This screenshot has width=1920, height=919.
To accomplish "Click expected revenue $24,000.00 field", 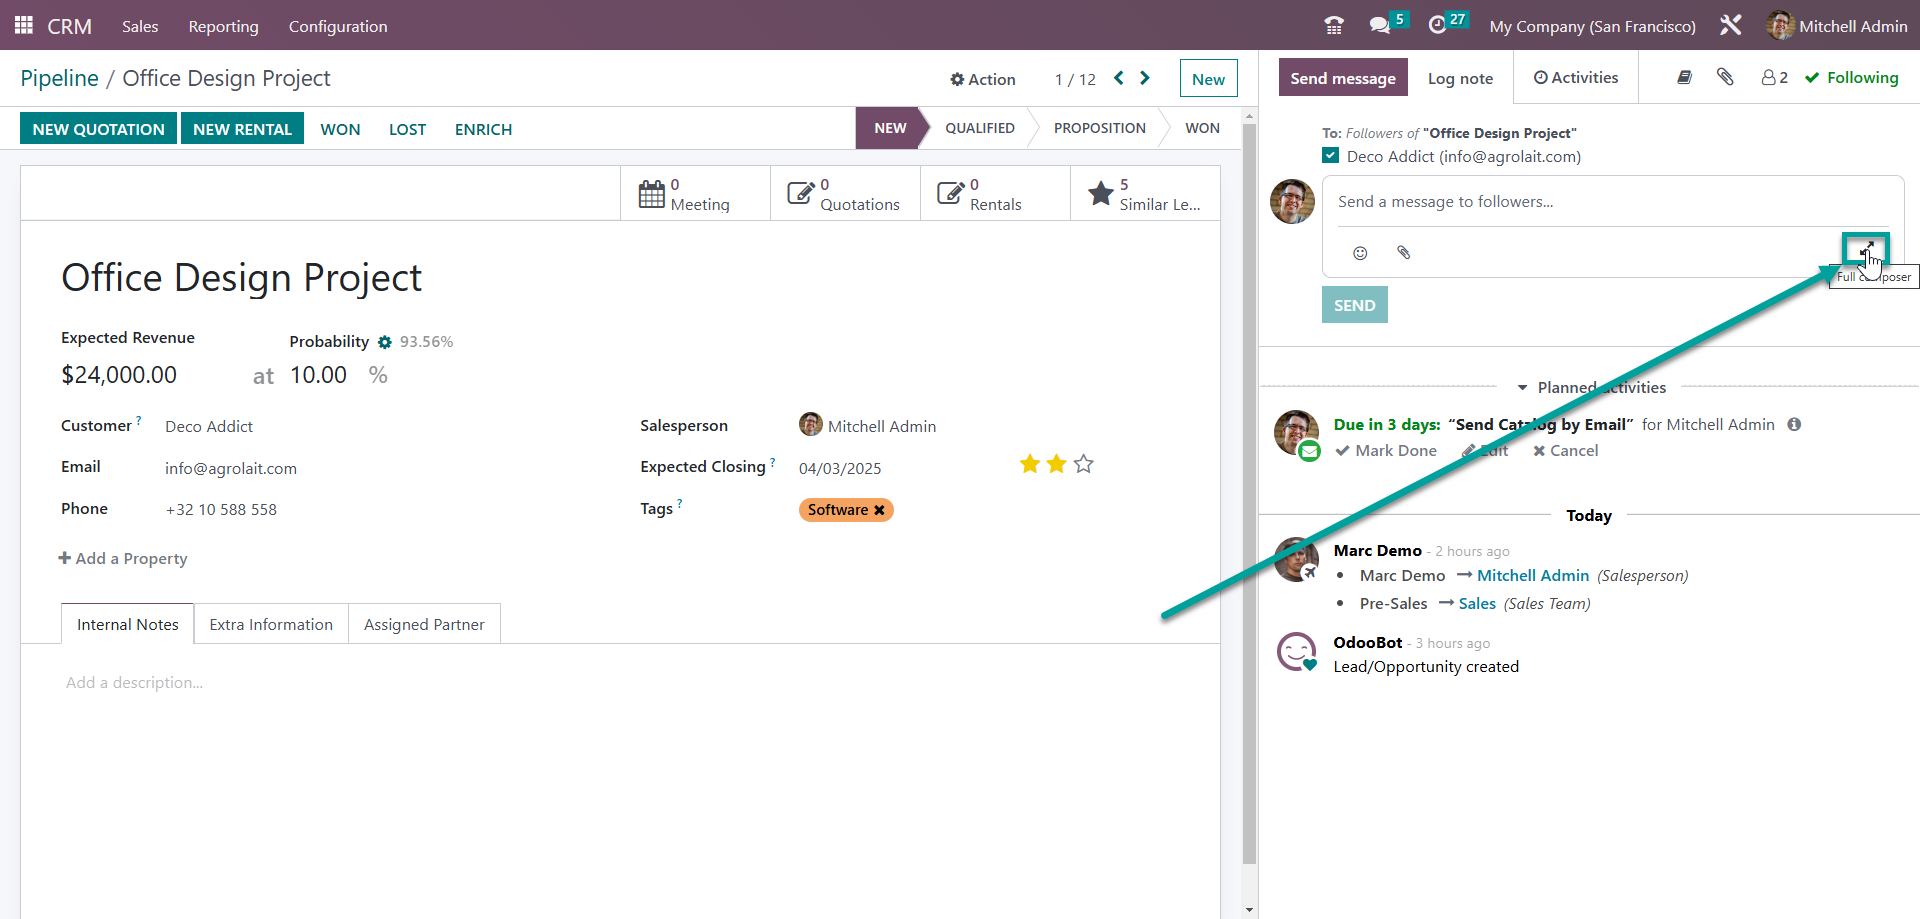I will point(119,375).
